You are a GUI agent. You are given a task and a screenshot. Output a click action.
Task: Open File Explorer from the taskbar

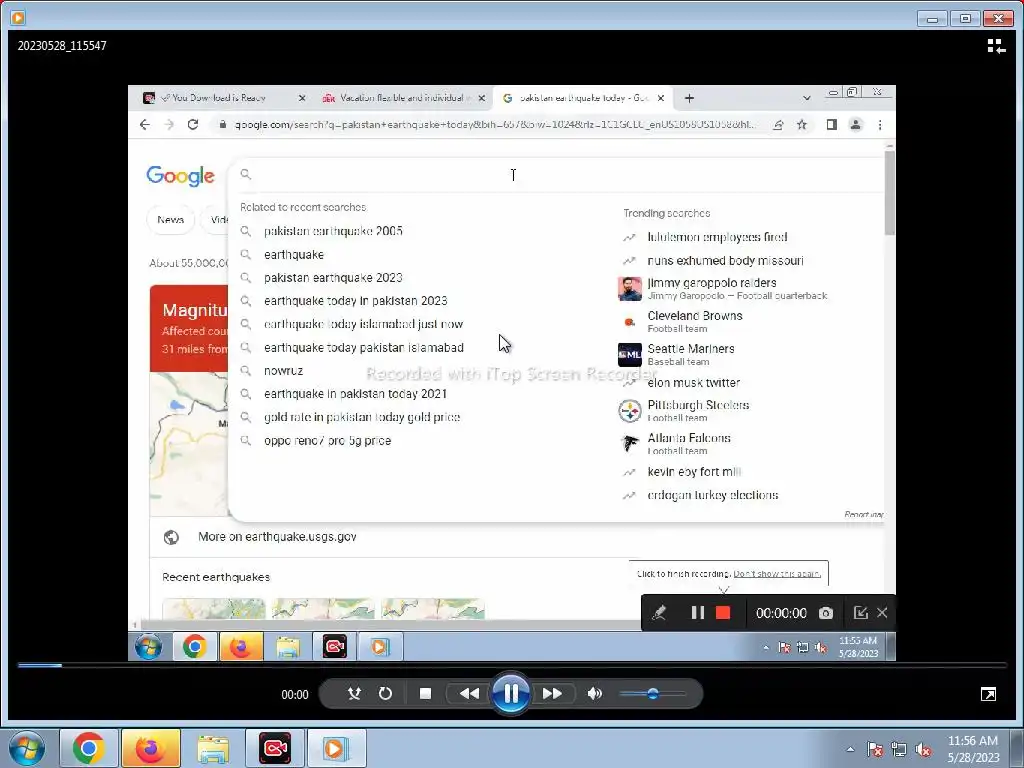pyautogui.click(x=213, y=748)
